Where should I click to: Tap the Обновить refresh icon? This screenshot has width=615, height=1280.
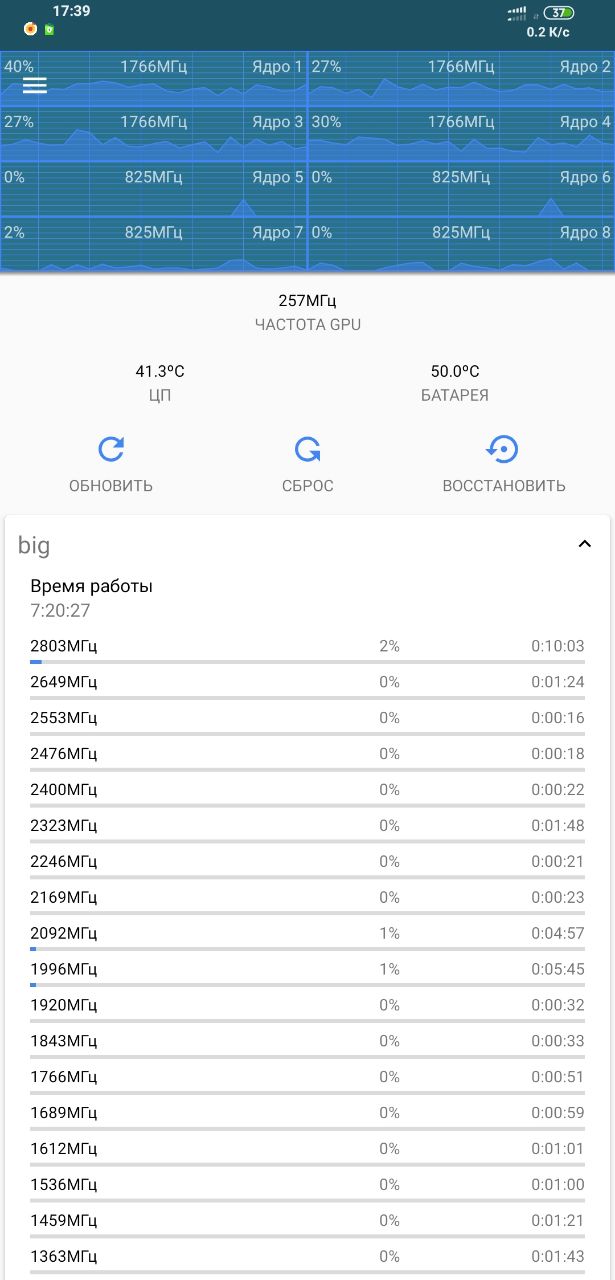pyautogui.click(x=111, y=450)
